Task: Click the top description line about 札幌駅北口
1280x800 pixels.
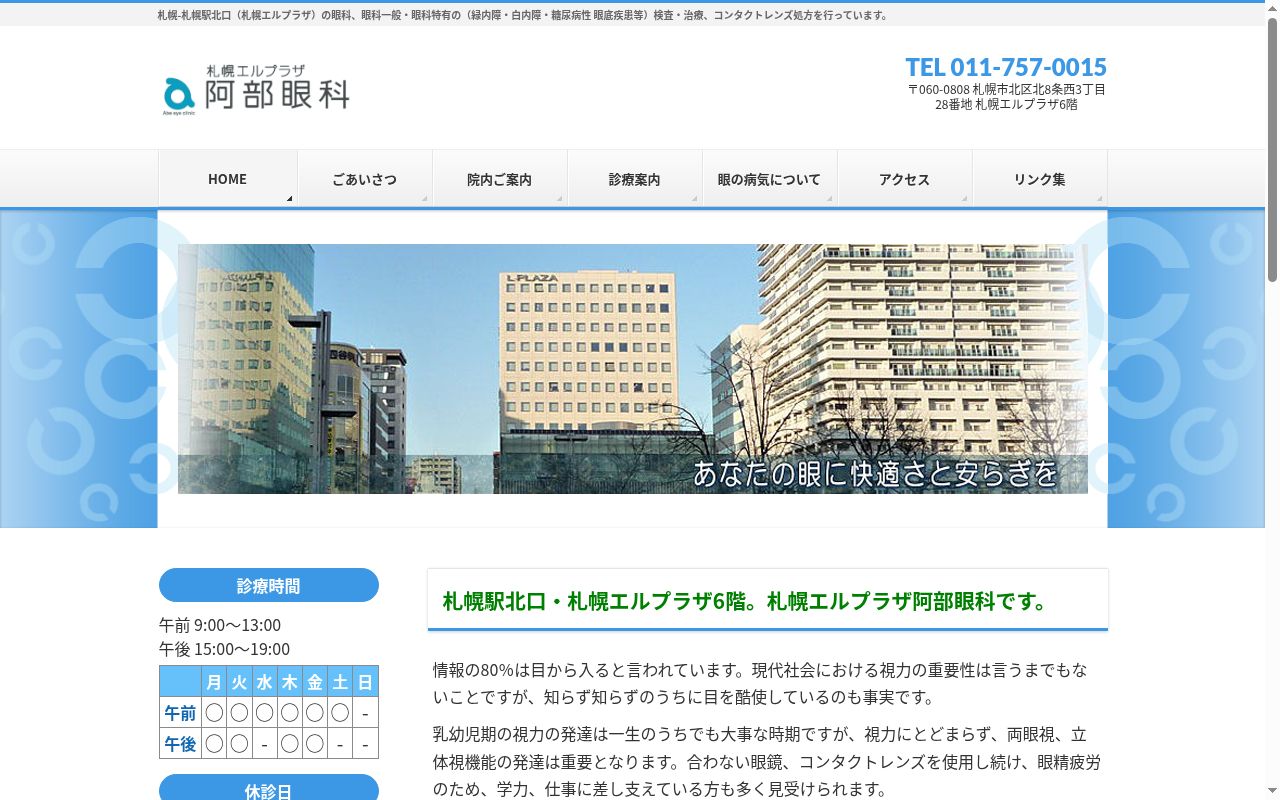Action: pyautogui.click(x=524, y=15)
